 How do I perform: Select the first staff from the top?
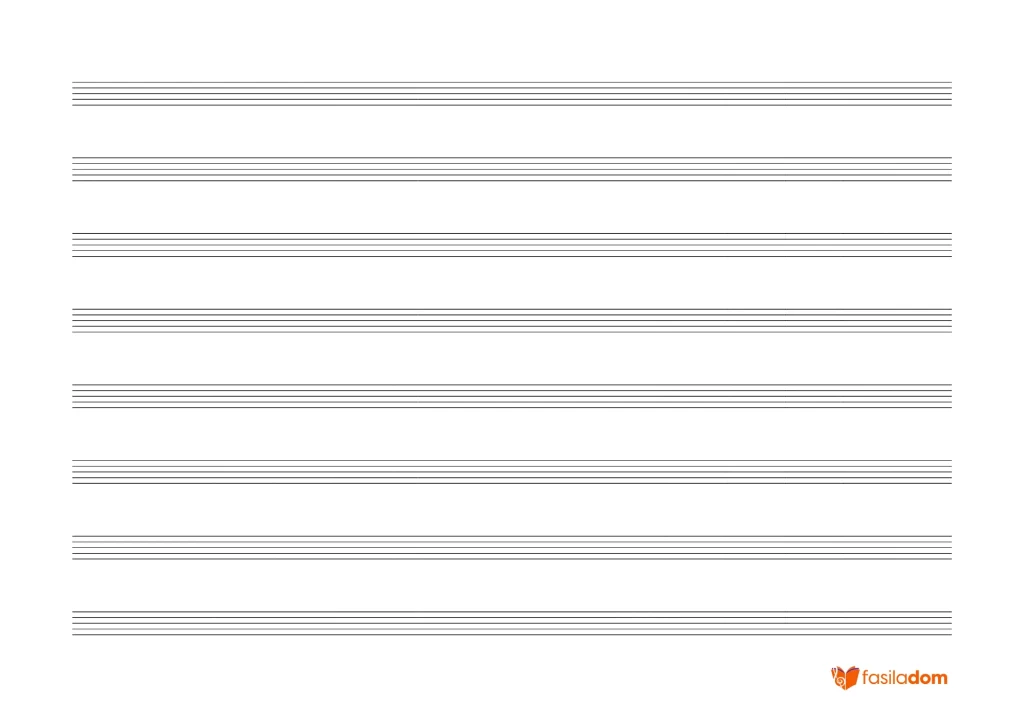click(x=512, y=94)
